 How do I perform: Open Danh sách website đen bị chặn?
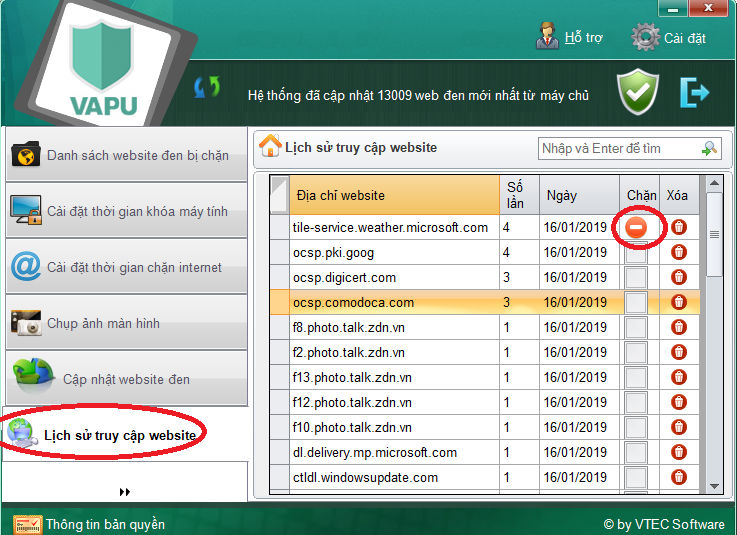coord(126,155)
